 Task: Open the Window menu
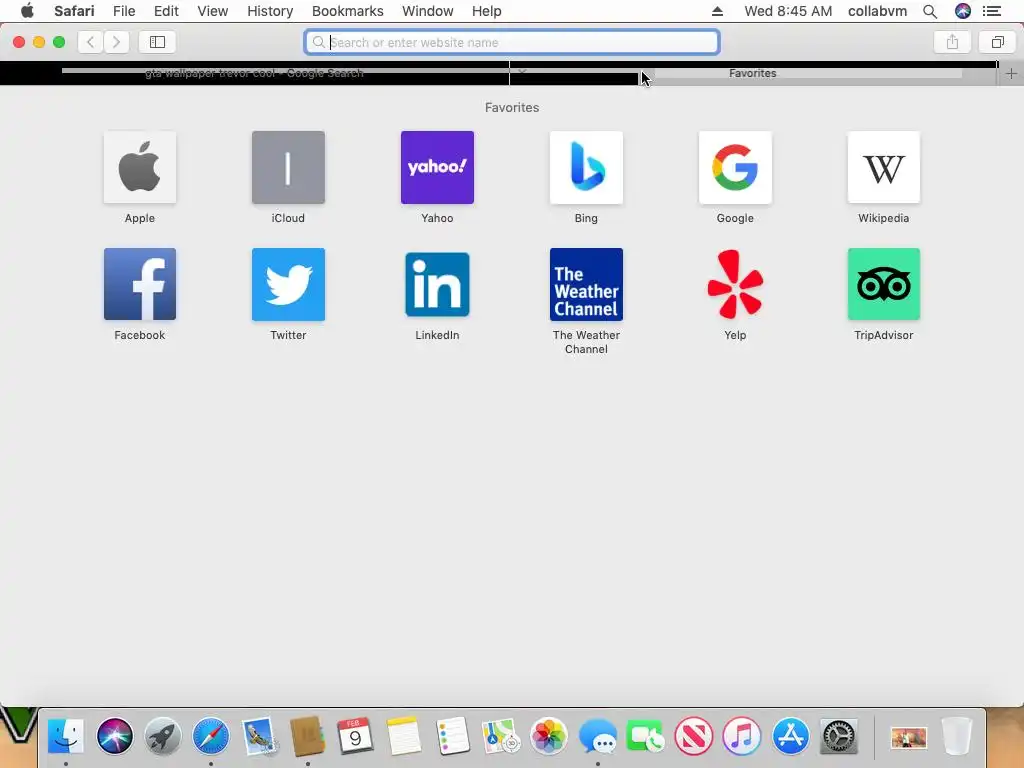(x=427, y=11)
